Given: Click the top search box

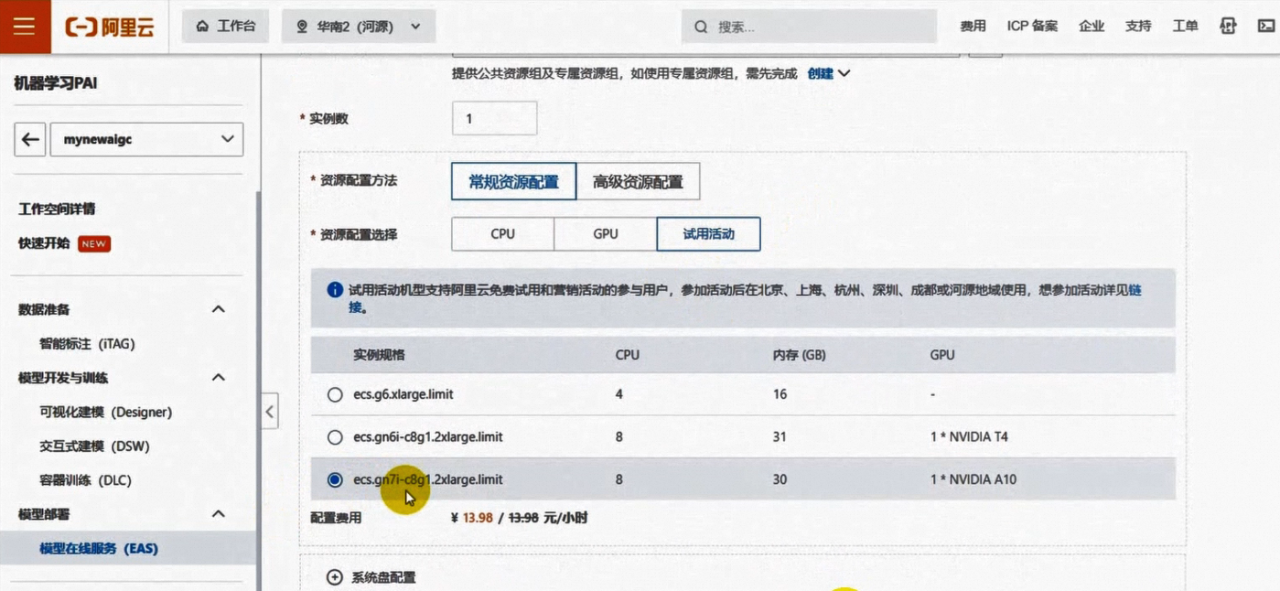Looking at the screenshot, I should [810, 27].
